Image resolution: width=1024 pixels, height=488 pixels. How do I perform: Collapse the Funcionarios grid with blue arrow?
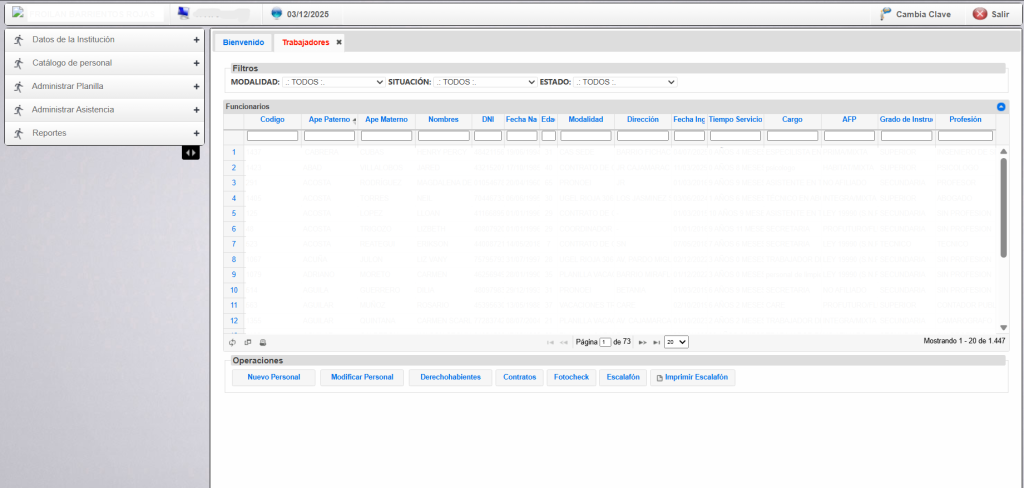click(1001, 106)
